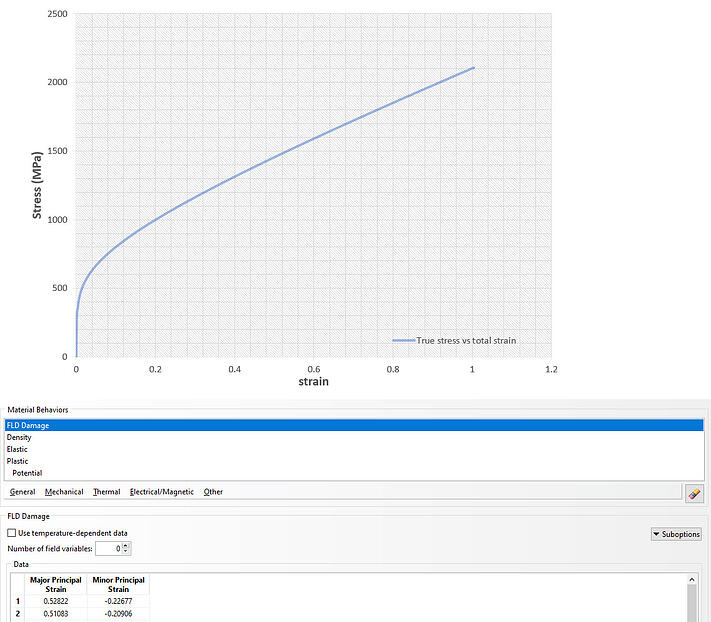Open the General menu
711x622 pixels.
point(22,491)
